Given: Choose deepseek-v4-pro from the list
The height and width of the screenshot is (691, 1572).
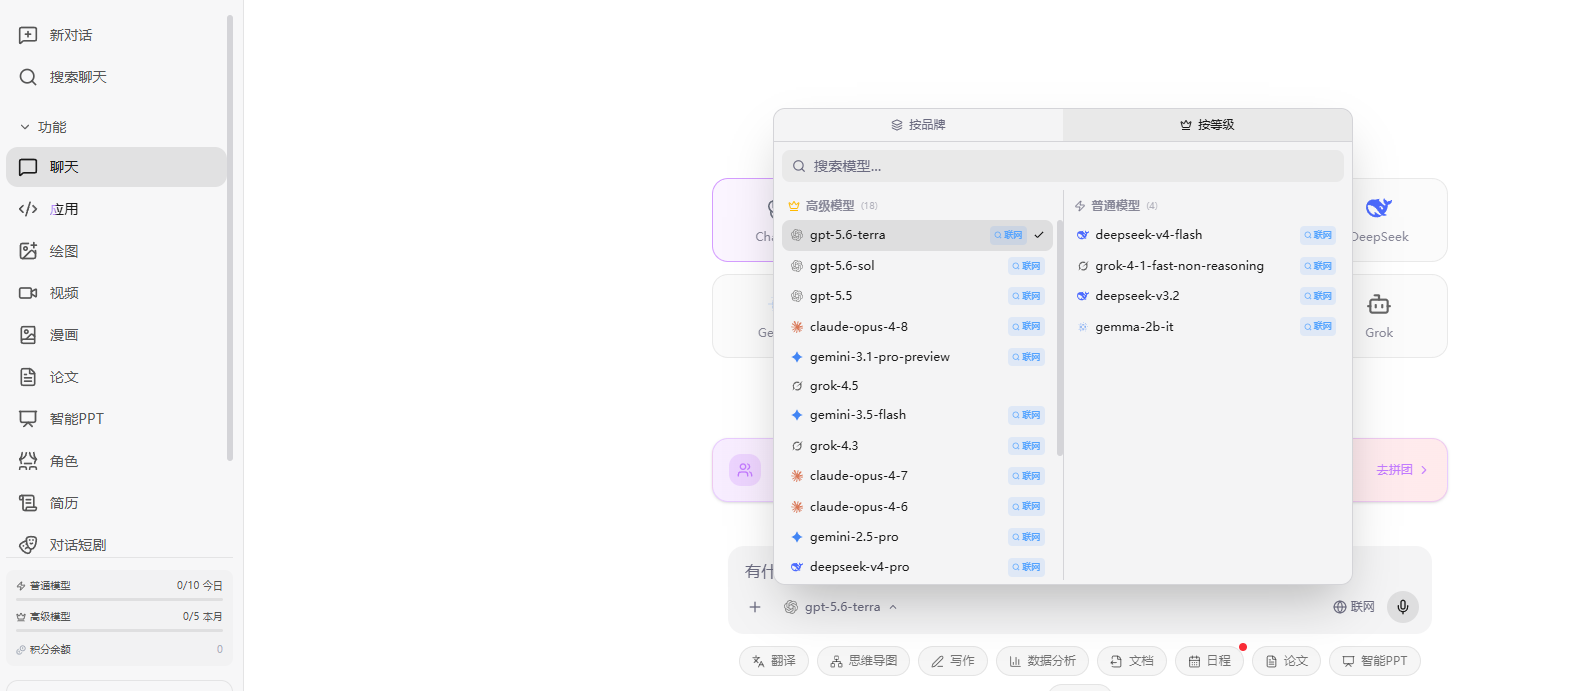Looking at the screenshot, I should click(x=917, y=567).
